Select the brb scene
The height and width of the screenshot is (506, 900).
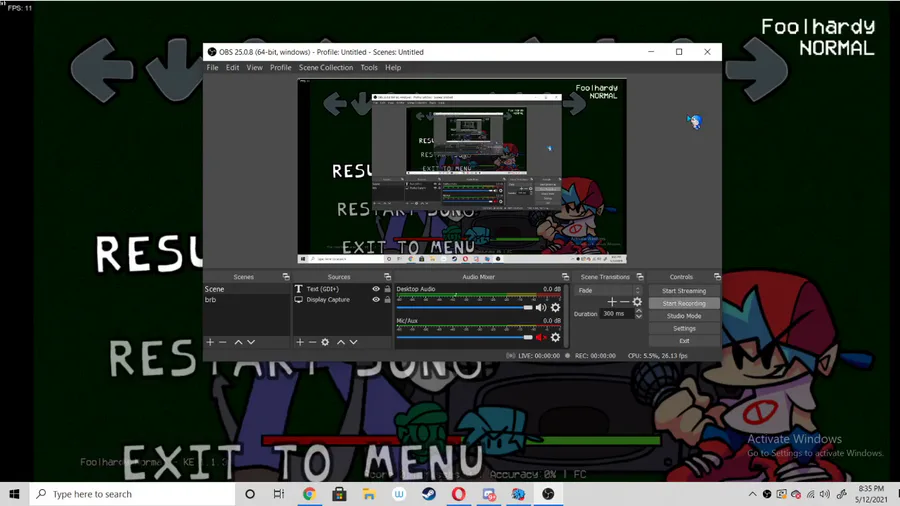[246, 299]
